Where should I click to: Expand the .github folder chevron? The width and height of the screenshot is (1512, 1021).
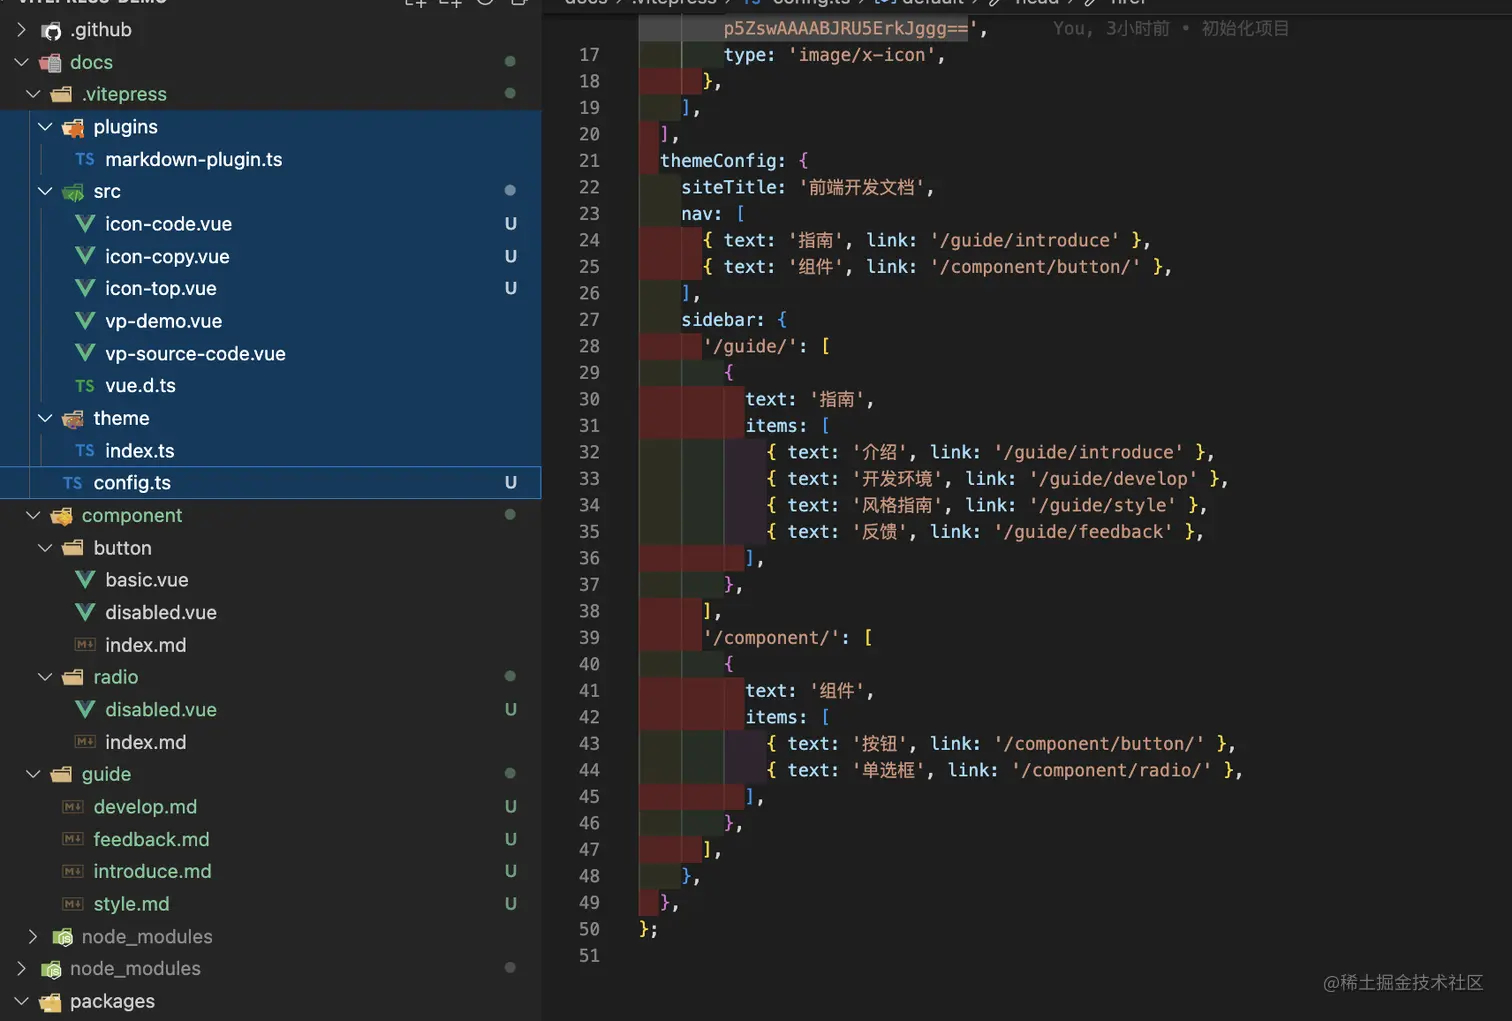click(x=21, y=30)
